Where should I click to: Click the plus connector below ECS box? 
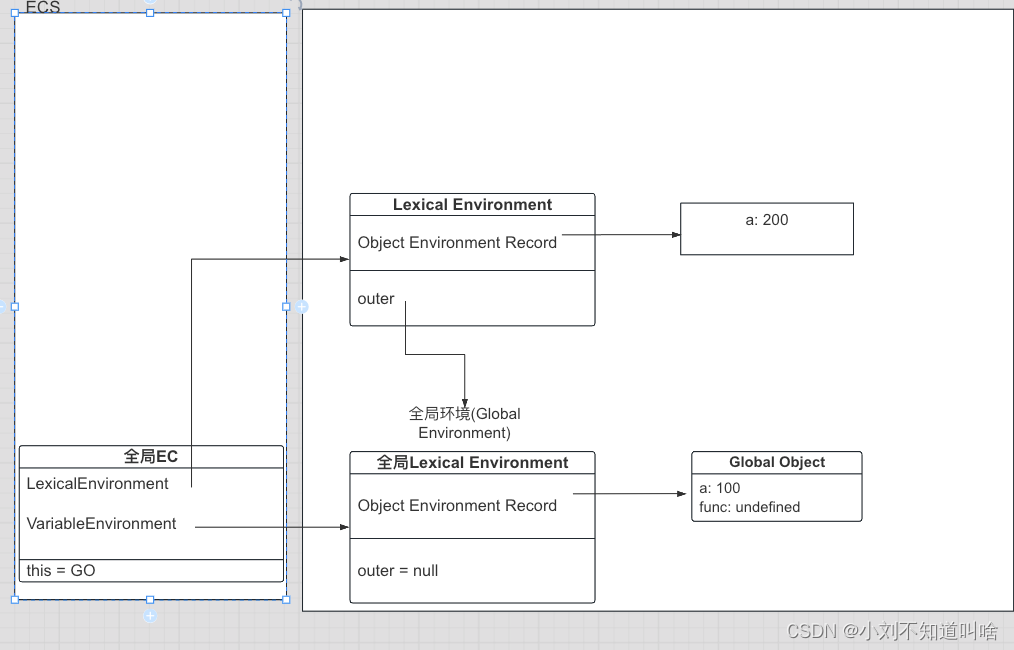[x=150, y=616]
